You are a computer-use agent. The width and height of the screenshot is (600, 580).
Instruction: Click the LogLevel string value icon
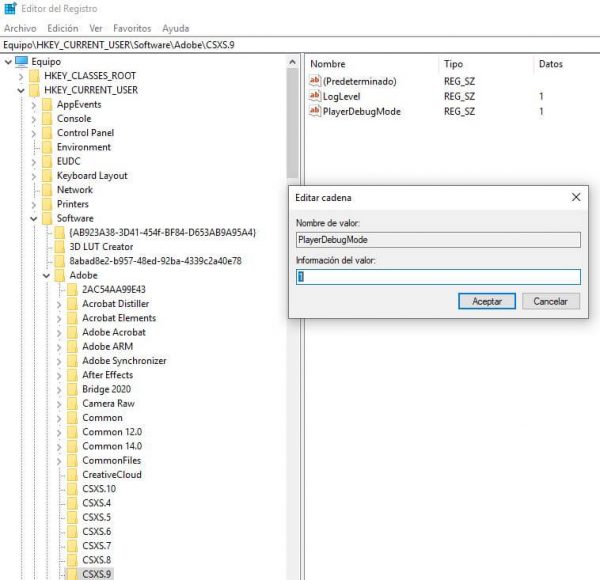pyautogui.click(x=316, y=96)
